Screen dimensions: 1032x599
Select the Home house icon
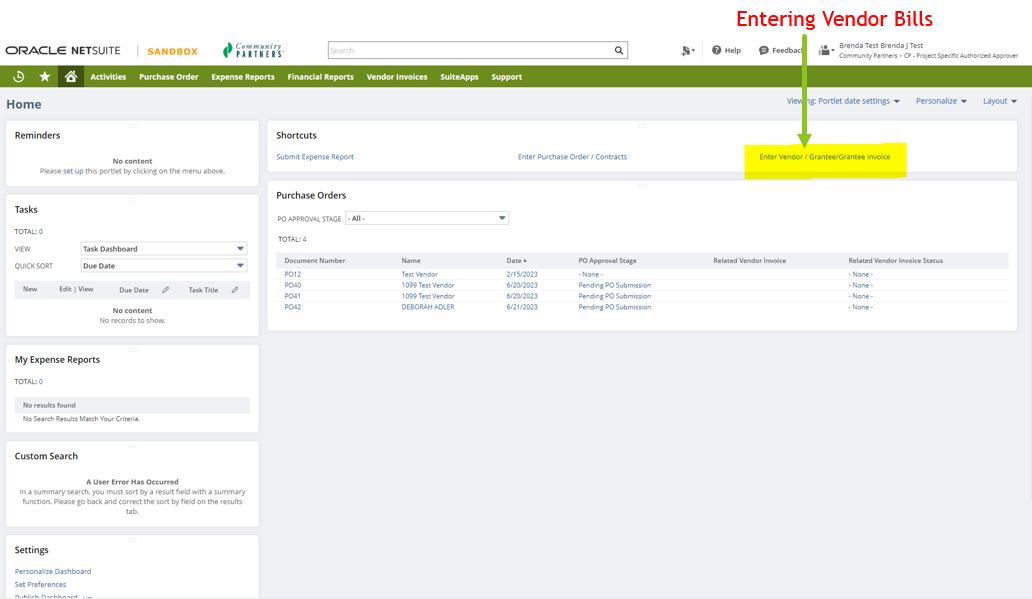[69, 76]
